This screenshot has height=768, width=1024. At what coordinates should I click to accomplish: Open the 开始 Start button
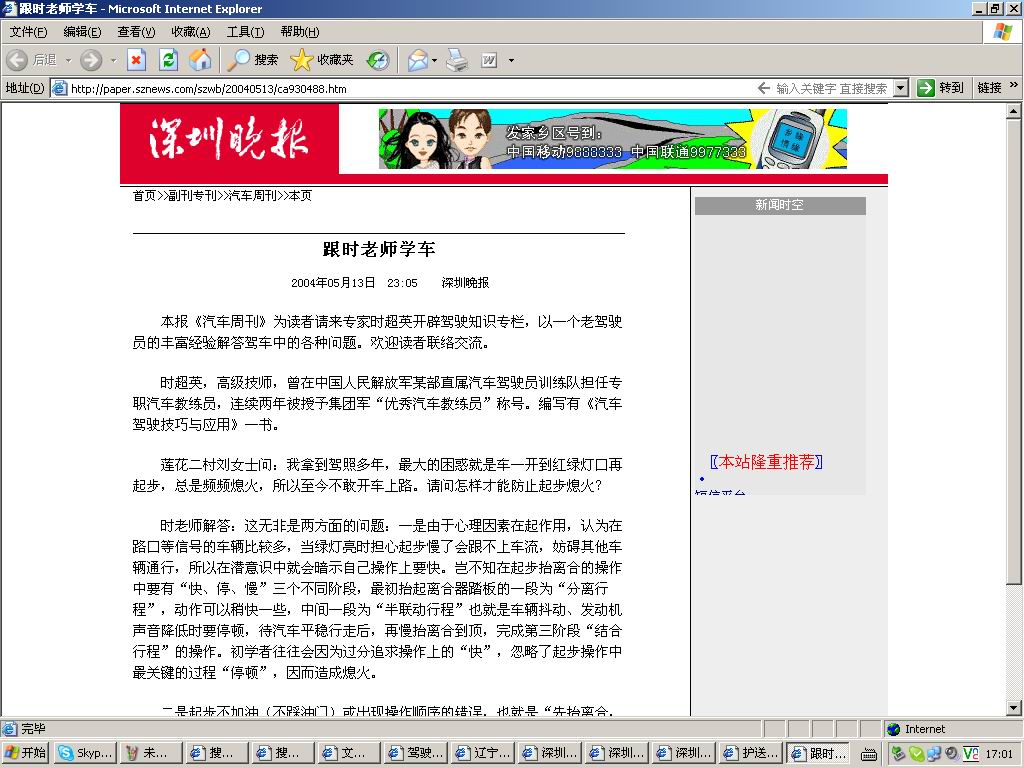26,753
